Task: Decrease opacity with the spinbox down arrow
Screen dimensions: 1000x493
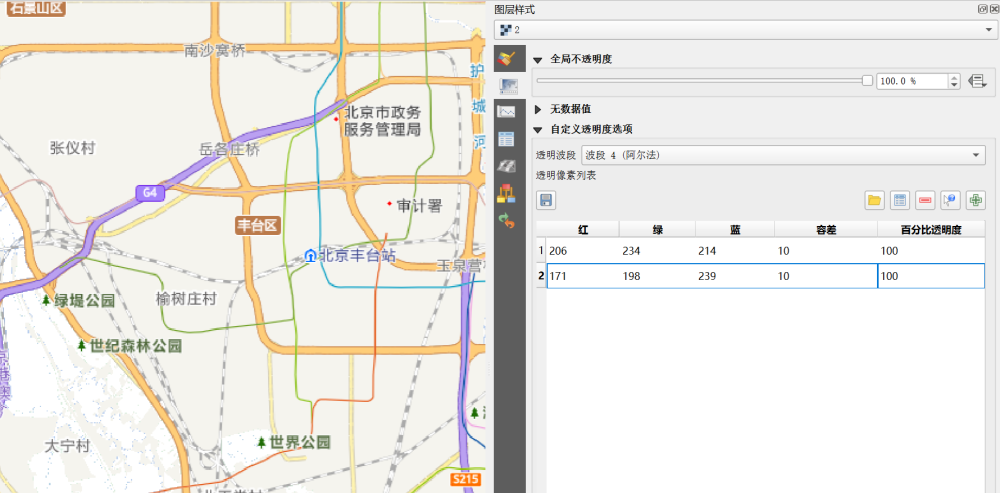Action: point(954,85)
